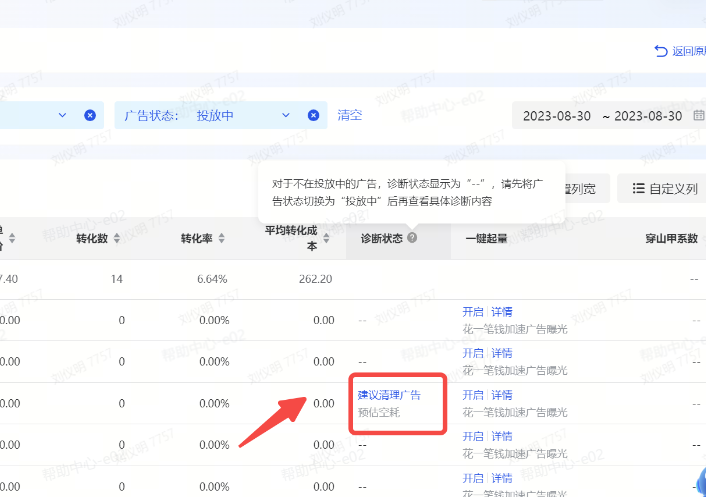706x497 pixels.
Task: Click the column width button beside 自定义列
Action: coord(585,189)
